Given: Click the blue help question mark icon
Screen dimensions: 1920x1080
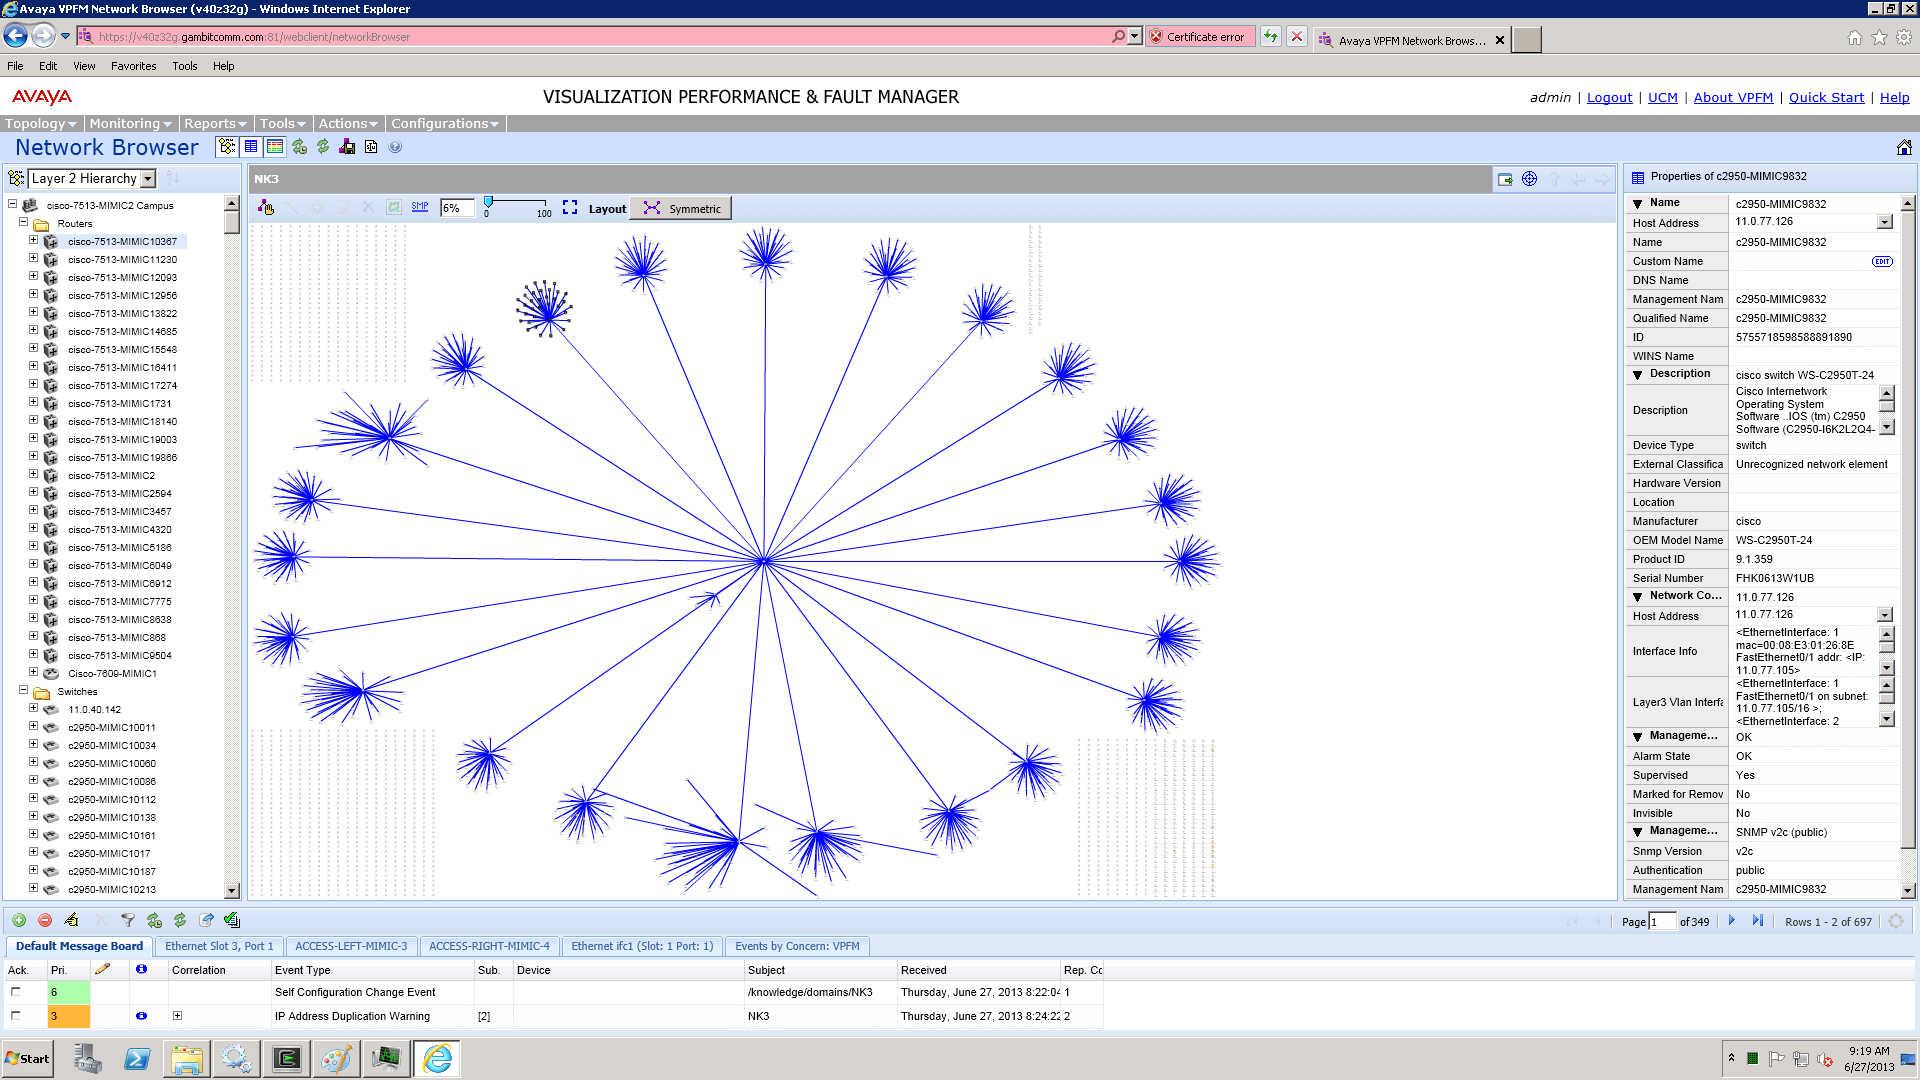Looking at the screenshot, I should [x=395, y=147].
